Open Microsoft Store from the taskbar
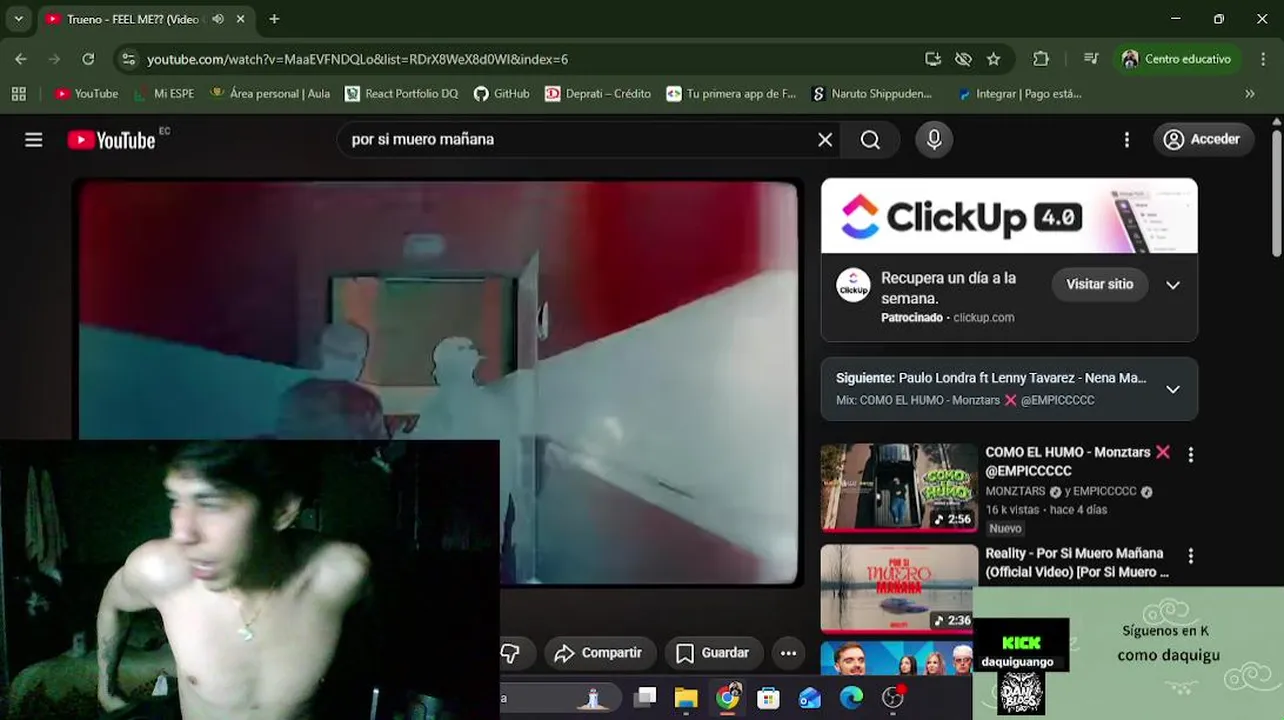The image size is (1284, 720). [x=768, y=697]
